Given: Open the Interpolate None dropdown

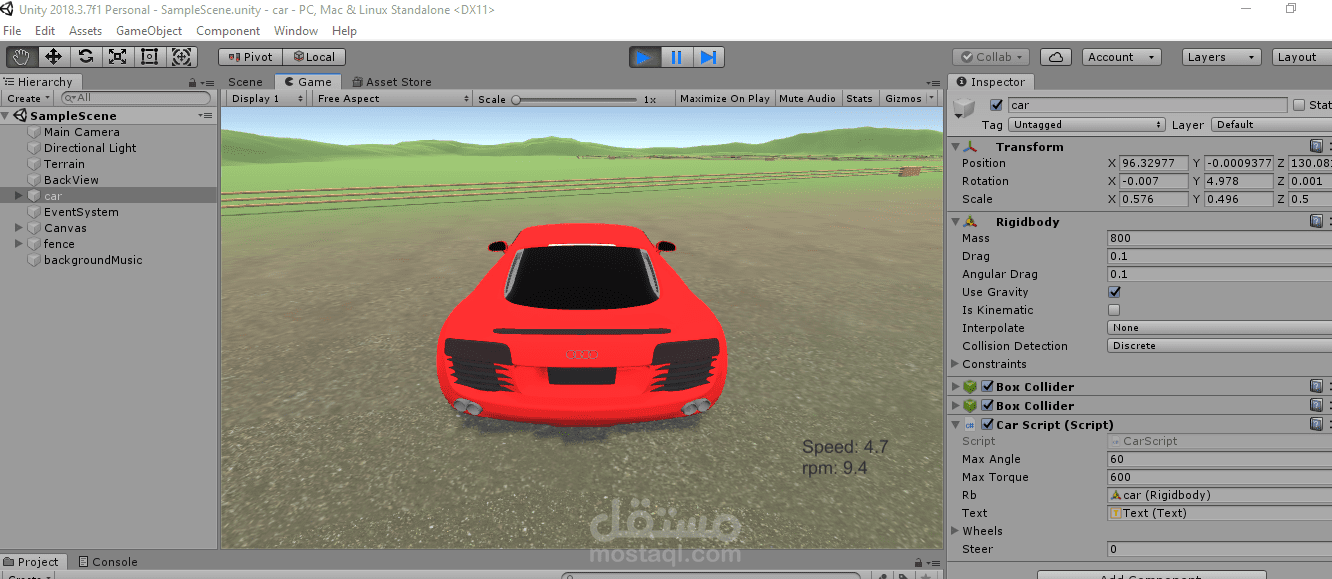Looking at the screenshot, I should pyautogui.click(x=1219, y=328).
